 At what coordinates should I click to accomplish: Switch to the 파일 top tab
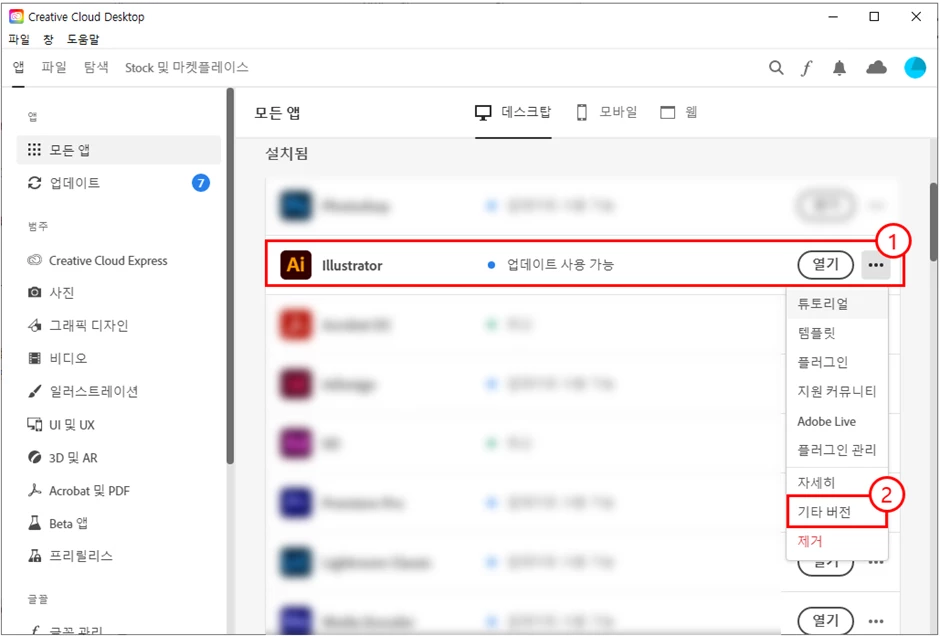pos(53,67)
